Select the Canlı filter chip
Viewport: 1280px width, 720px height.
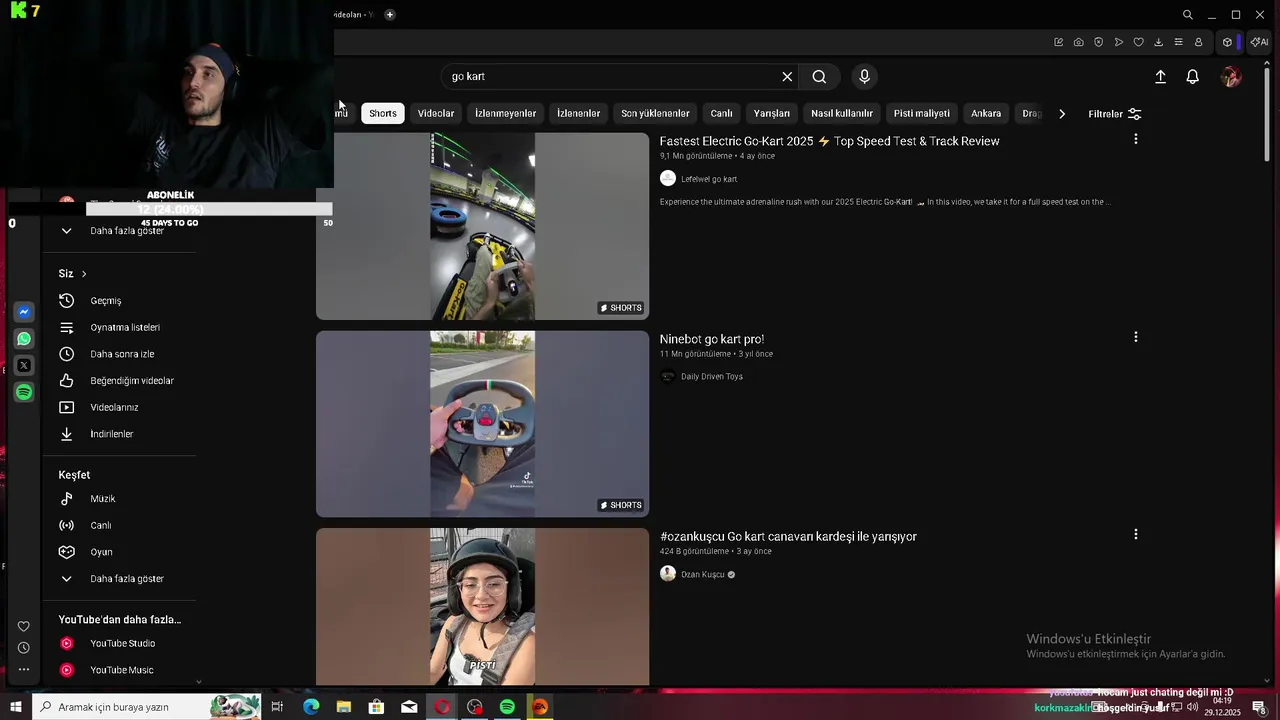pos(721,114)
